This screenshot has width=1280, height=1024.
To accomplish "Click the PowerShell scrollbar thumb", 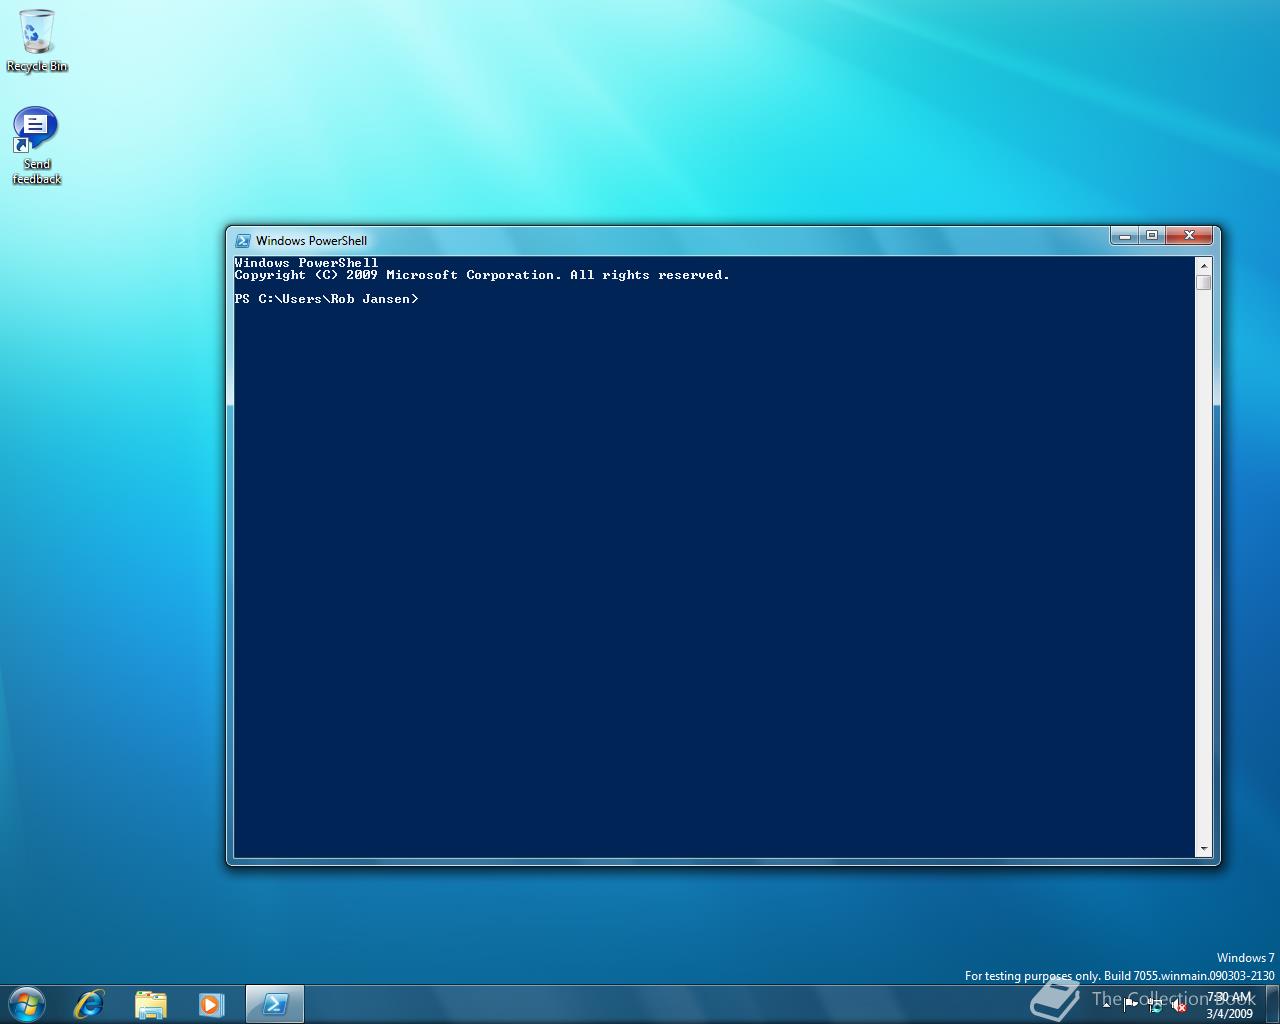I will pos(1203,283).
